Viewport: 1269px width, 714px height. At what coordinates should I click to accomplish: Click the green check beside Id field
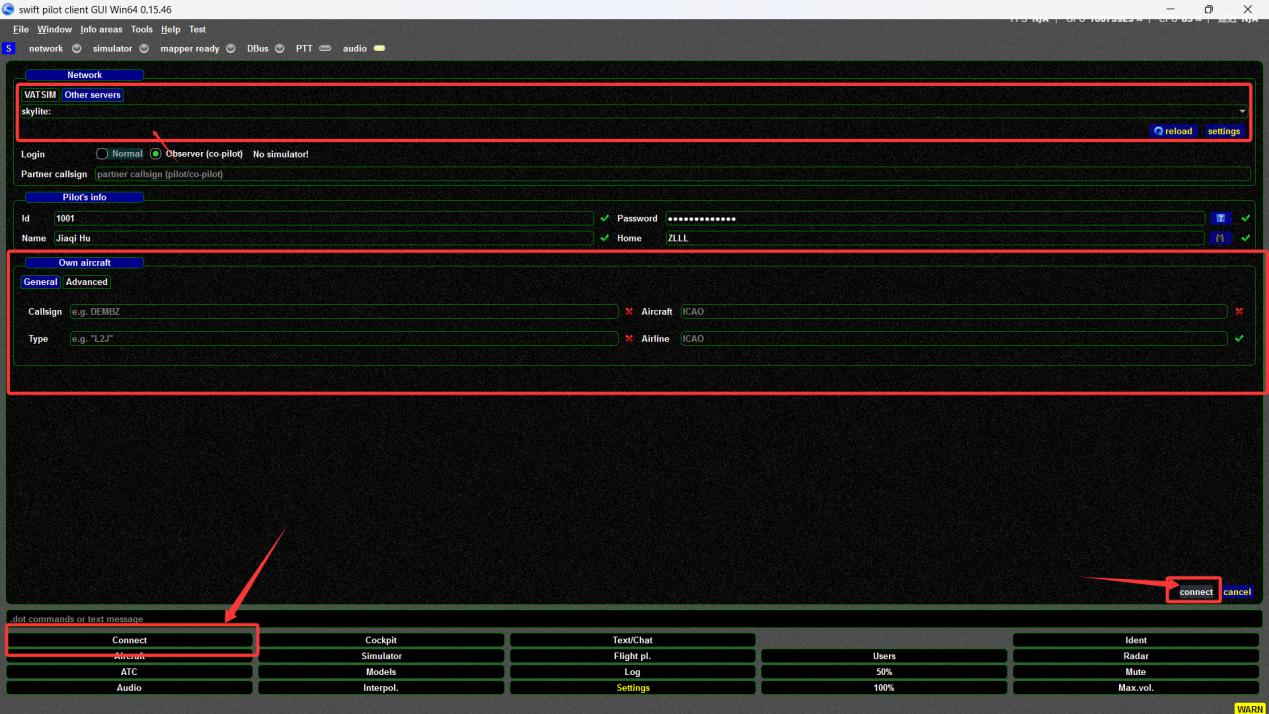click(604, 218)
